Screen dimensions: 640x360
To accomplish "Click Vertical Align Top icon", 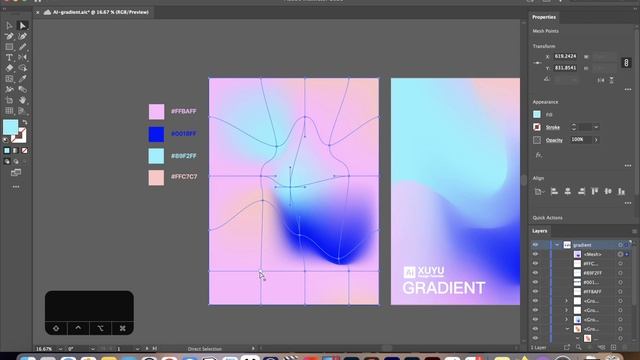I will tap(595, 191).
